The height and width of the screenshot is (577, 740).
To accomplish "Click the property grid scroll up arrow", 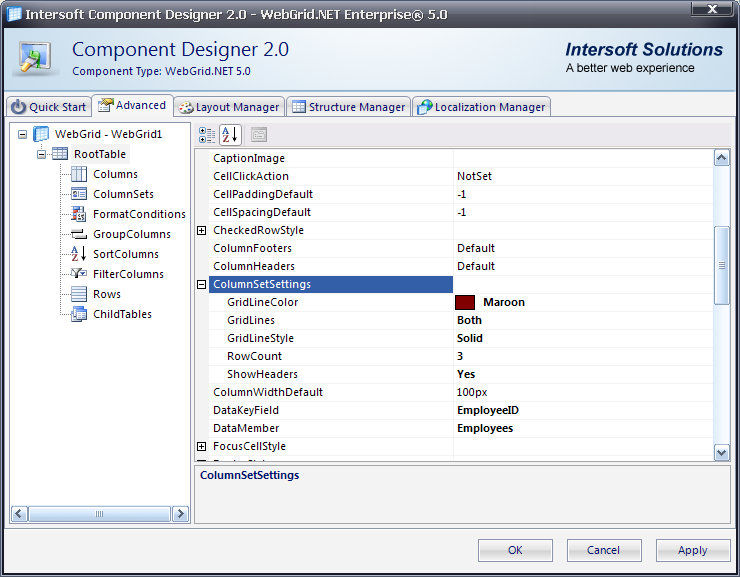I will 721,158.
